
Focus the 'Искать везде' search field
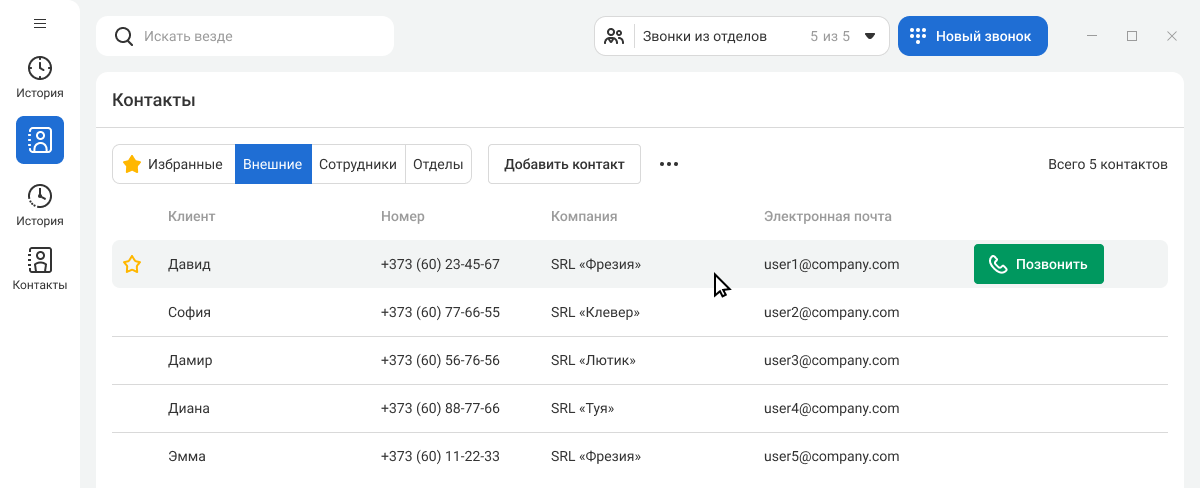tap(260, 36)
